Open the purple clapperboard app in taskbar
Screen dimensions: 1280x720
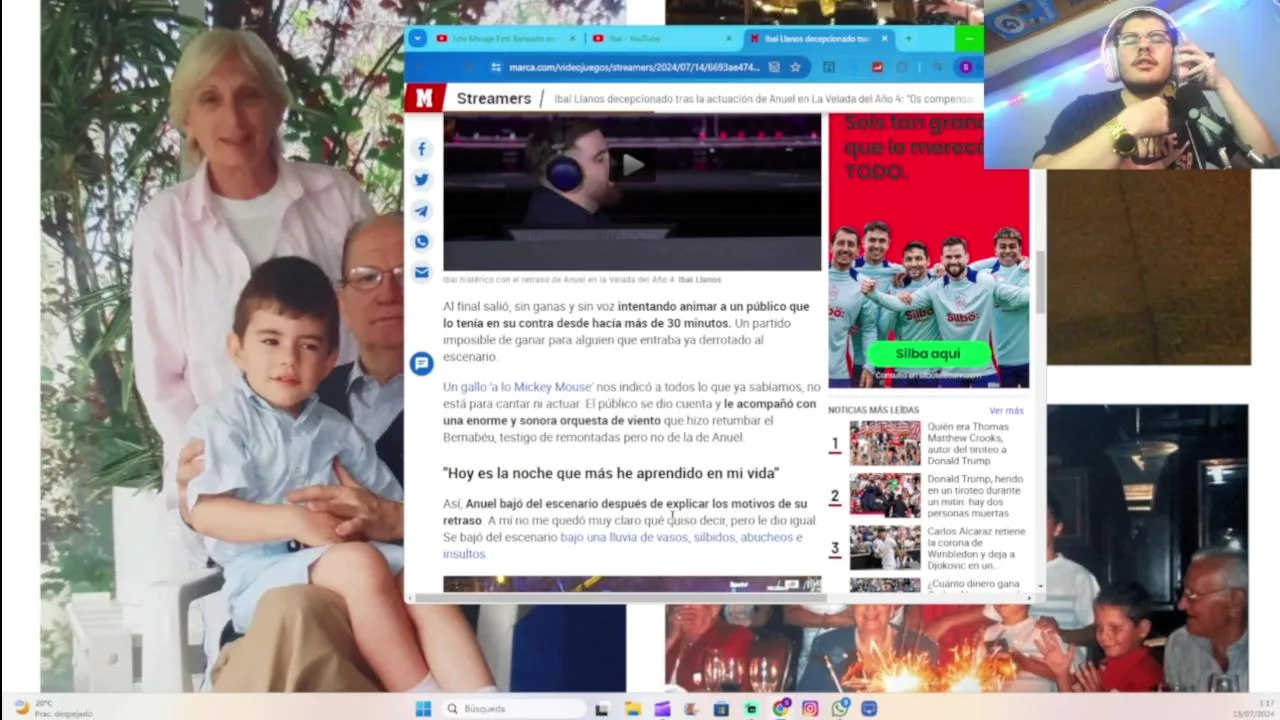tap(662, 709)
